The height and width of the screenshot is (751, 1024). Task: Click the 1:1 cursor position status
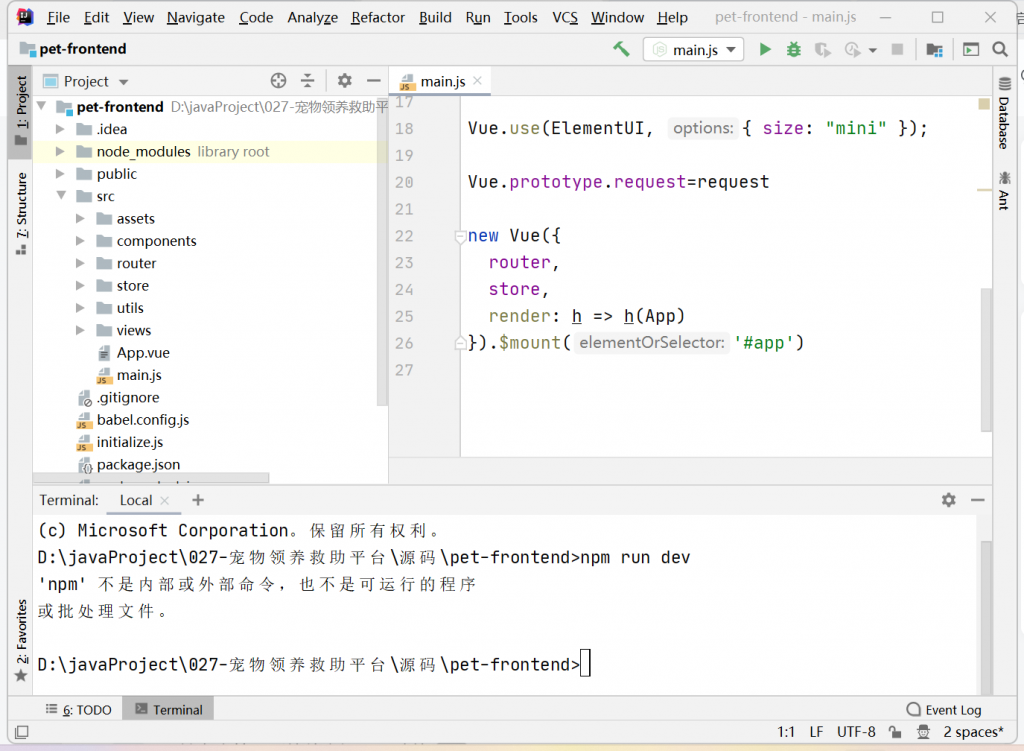coord(786,732)
